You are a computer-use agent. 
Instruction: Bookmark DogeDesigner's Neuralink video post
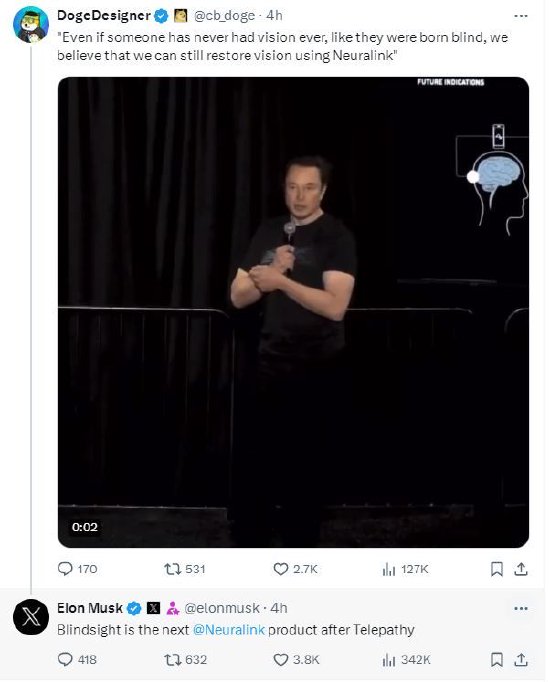point(497,569)
